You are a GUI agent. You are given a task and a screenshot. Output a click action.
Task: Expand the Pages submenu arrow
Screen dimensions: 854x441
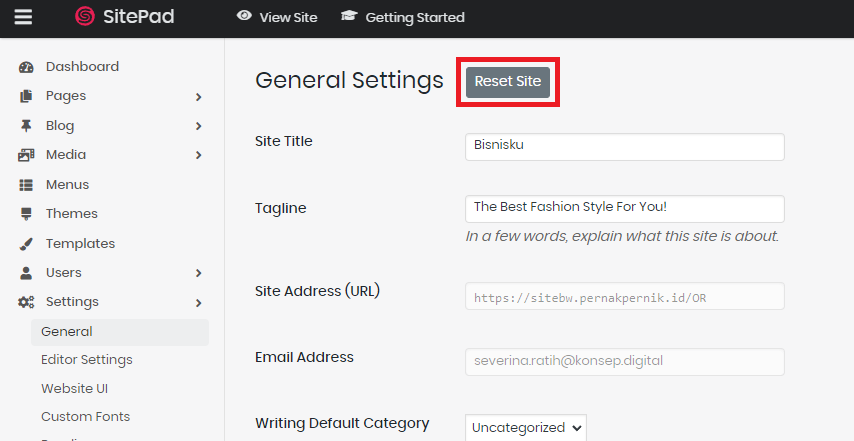point(199,97)
